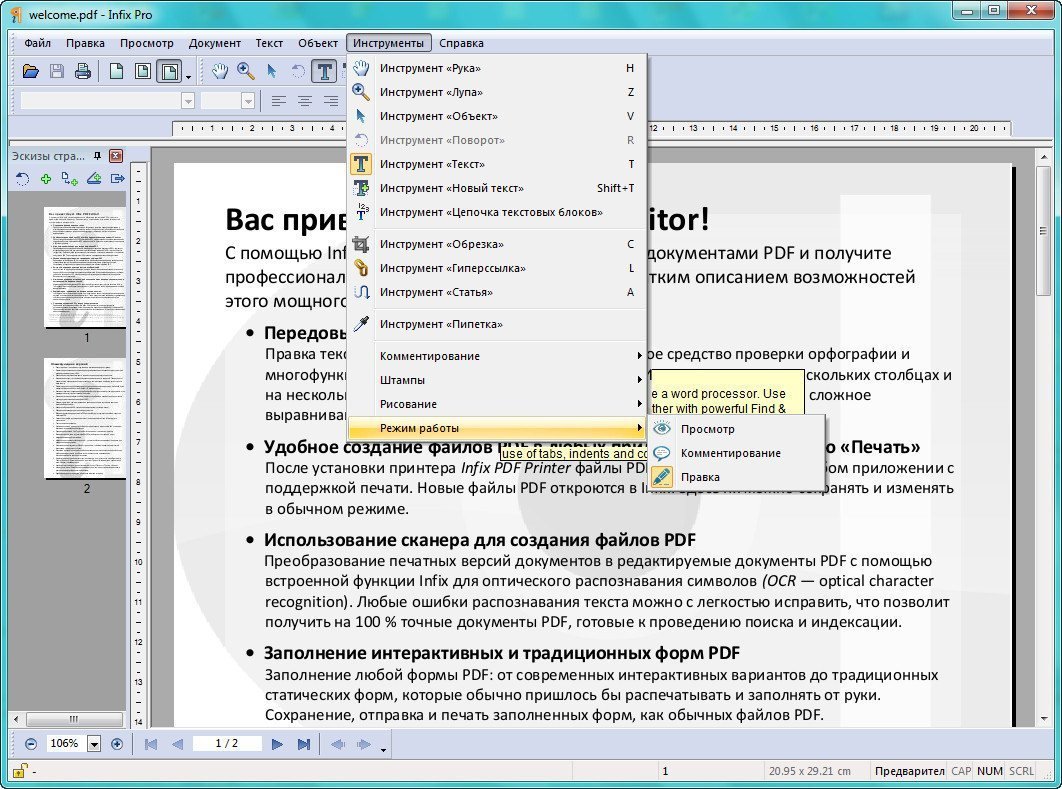Choose Инструмент «Новый текст» menu entry

(497, 188)
